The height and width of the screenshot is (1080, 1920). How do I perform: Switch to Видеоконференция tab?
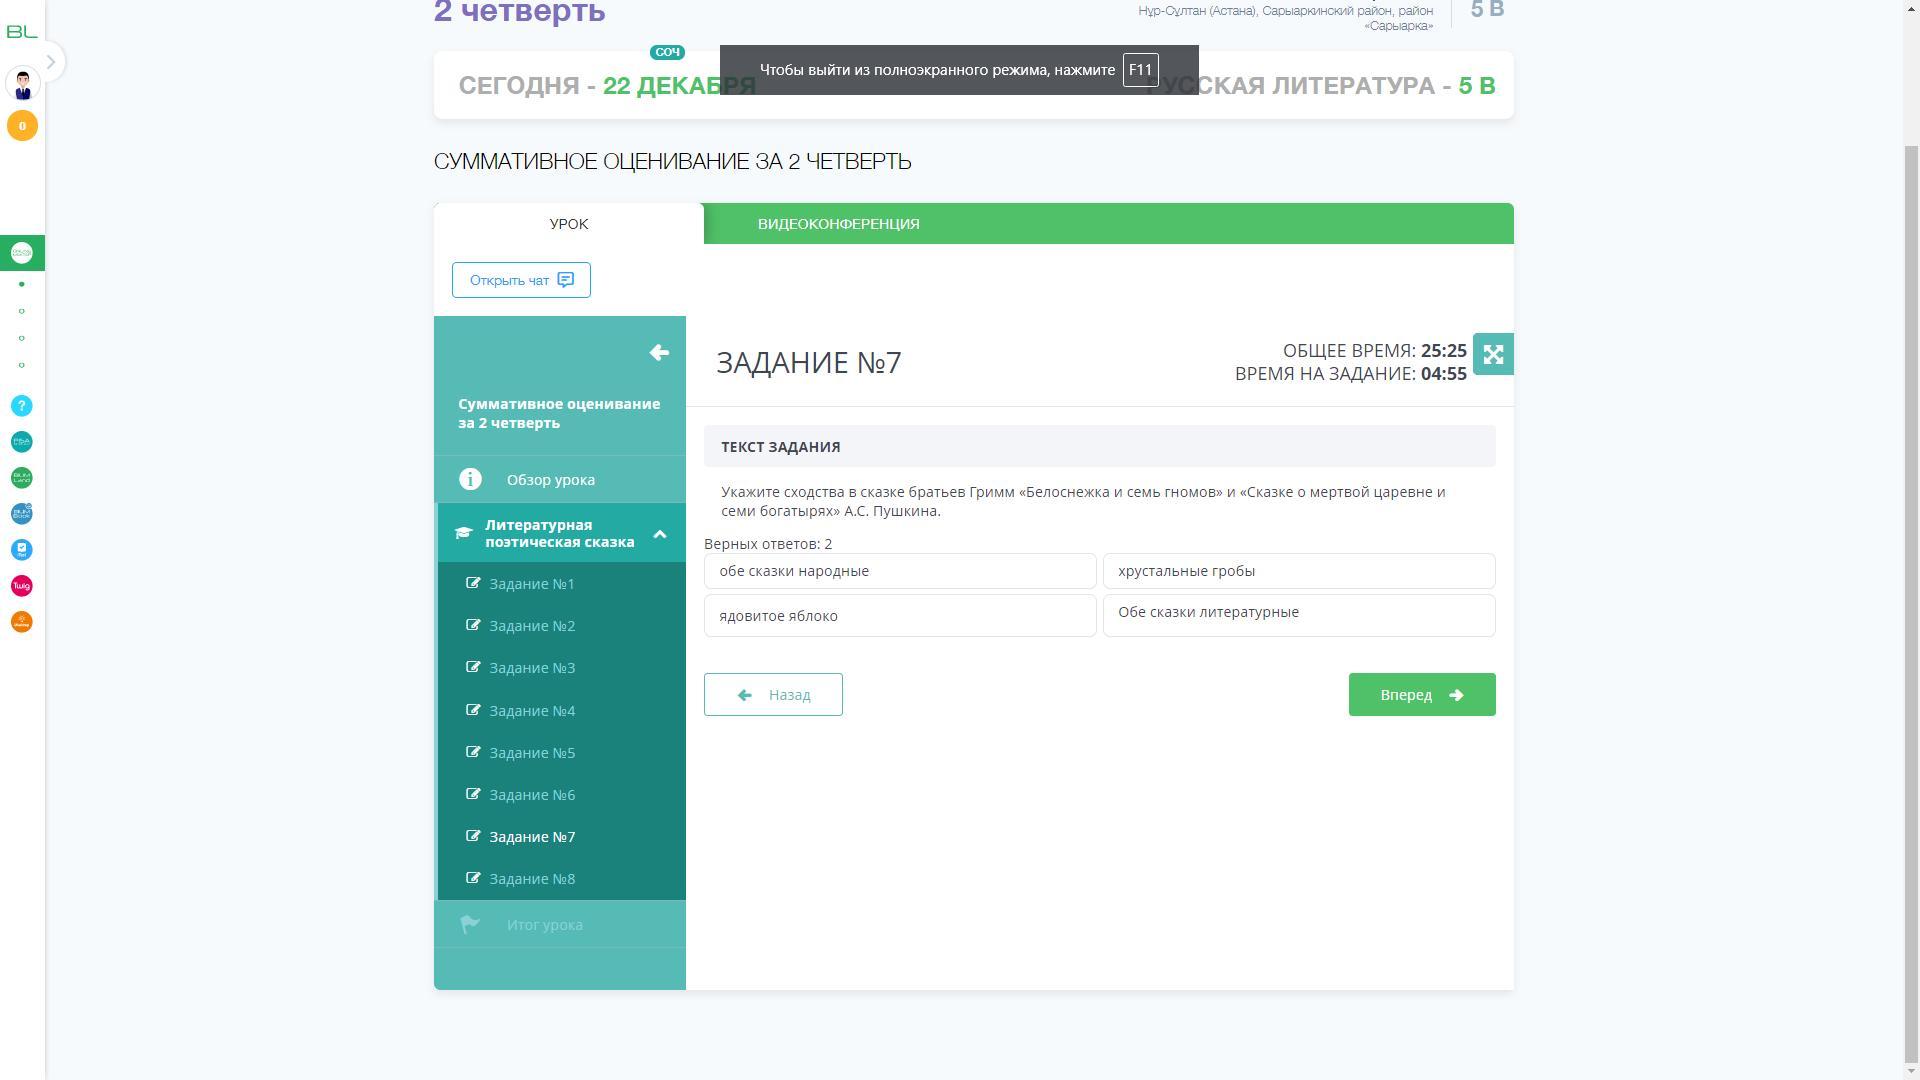pos(838,224)
